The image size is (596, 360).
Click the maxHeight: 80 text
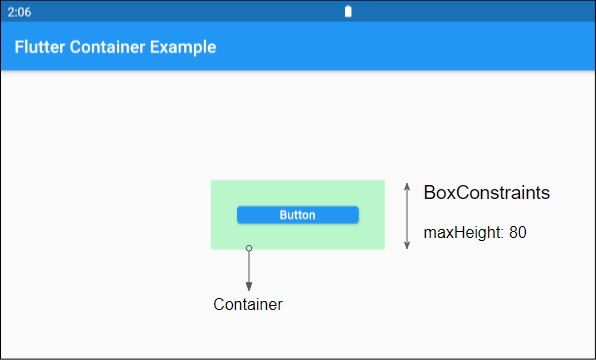point(475,232)
